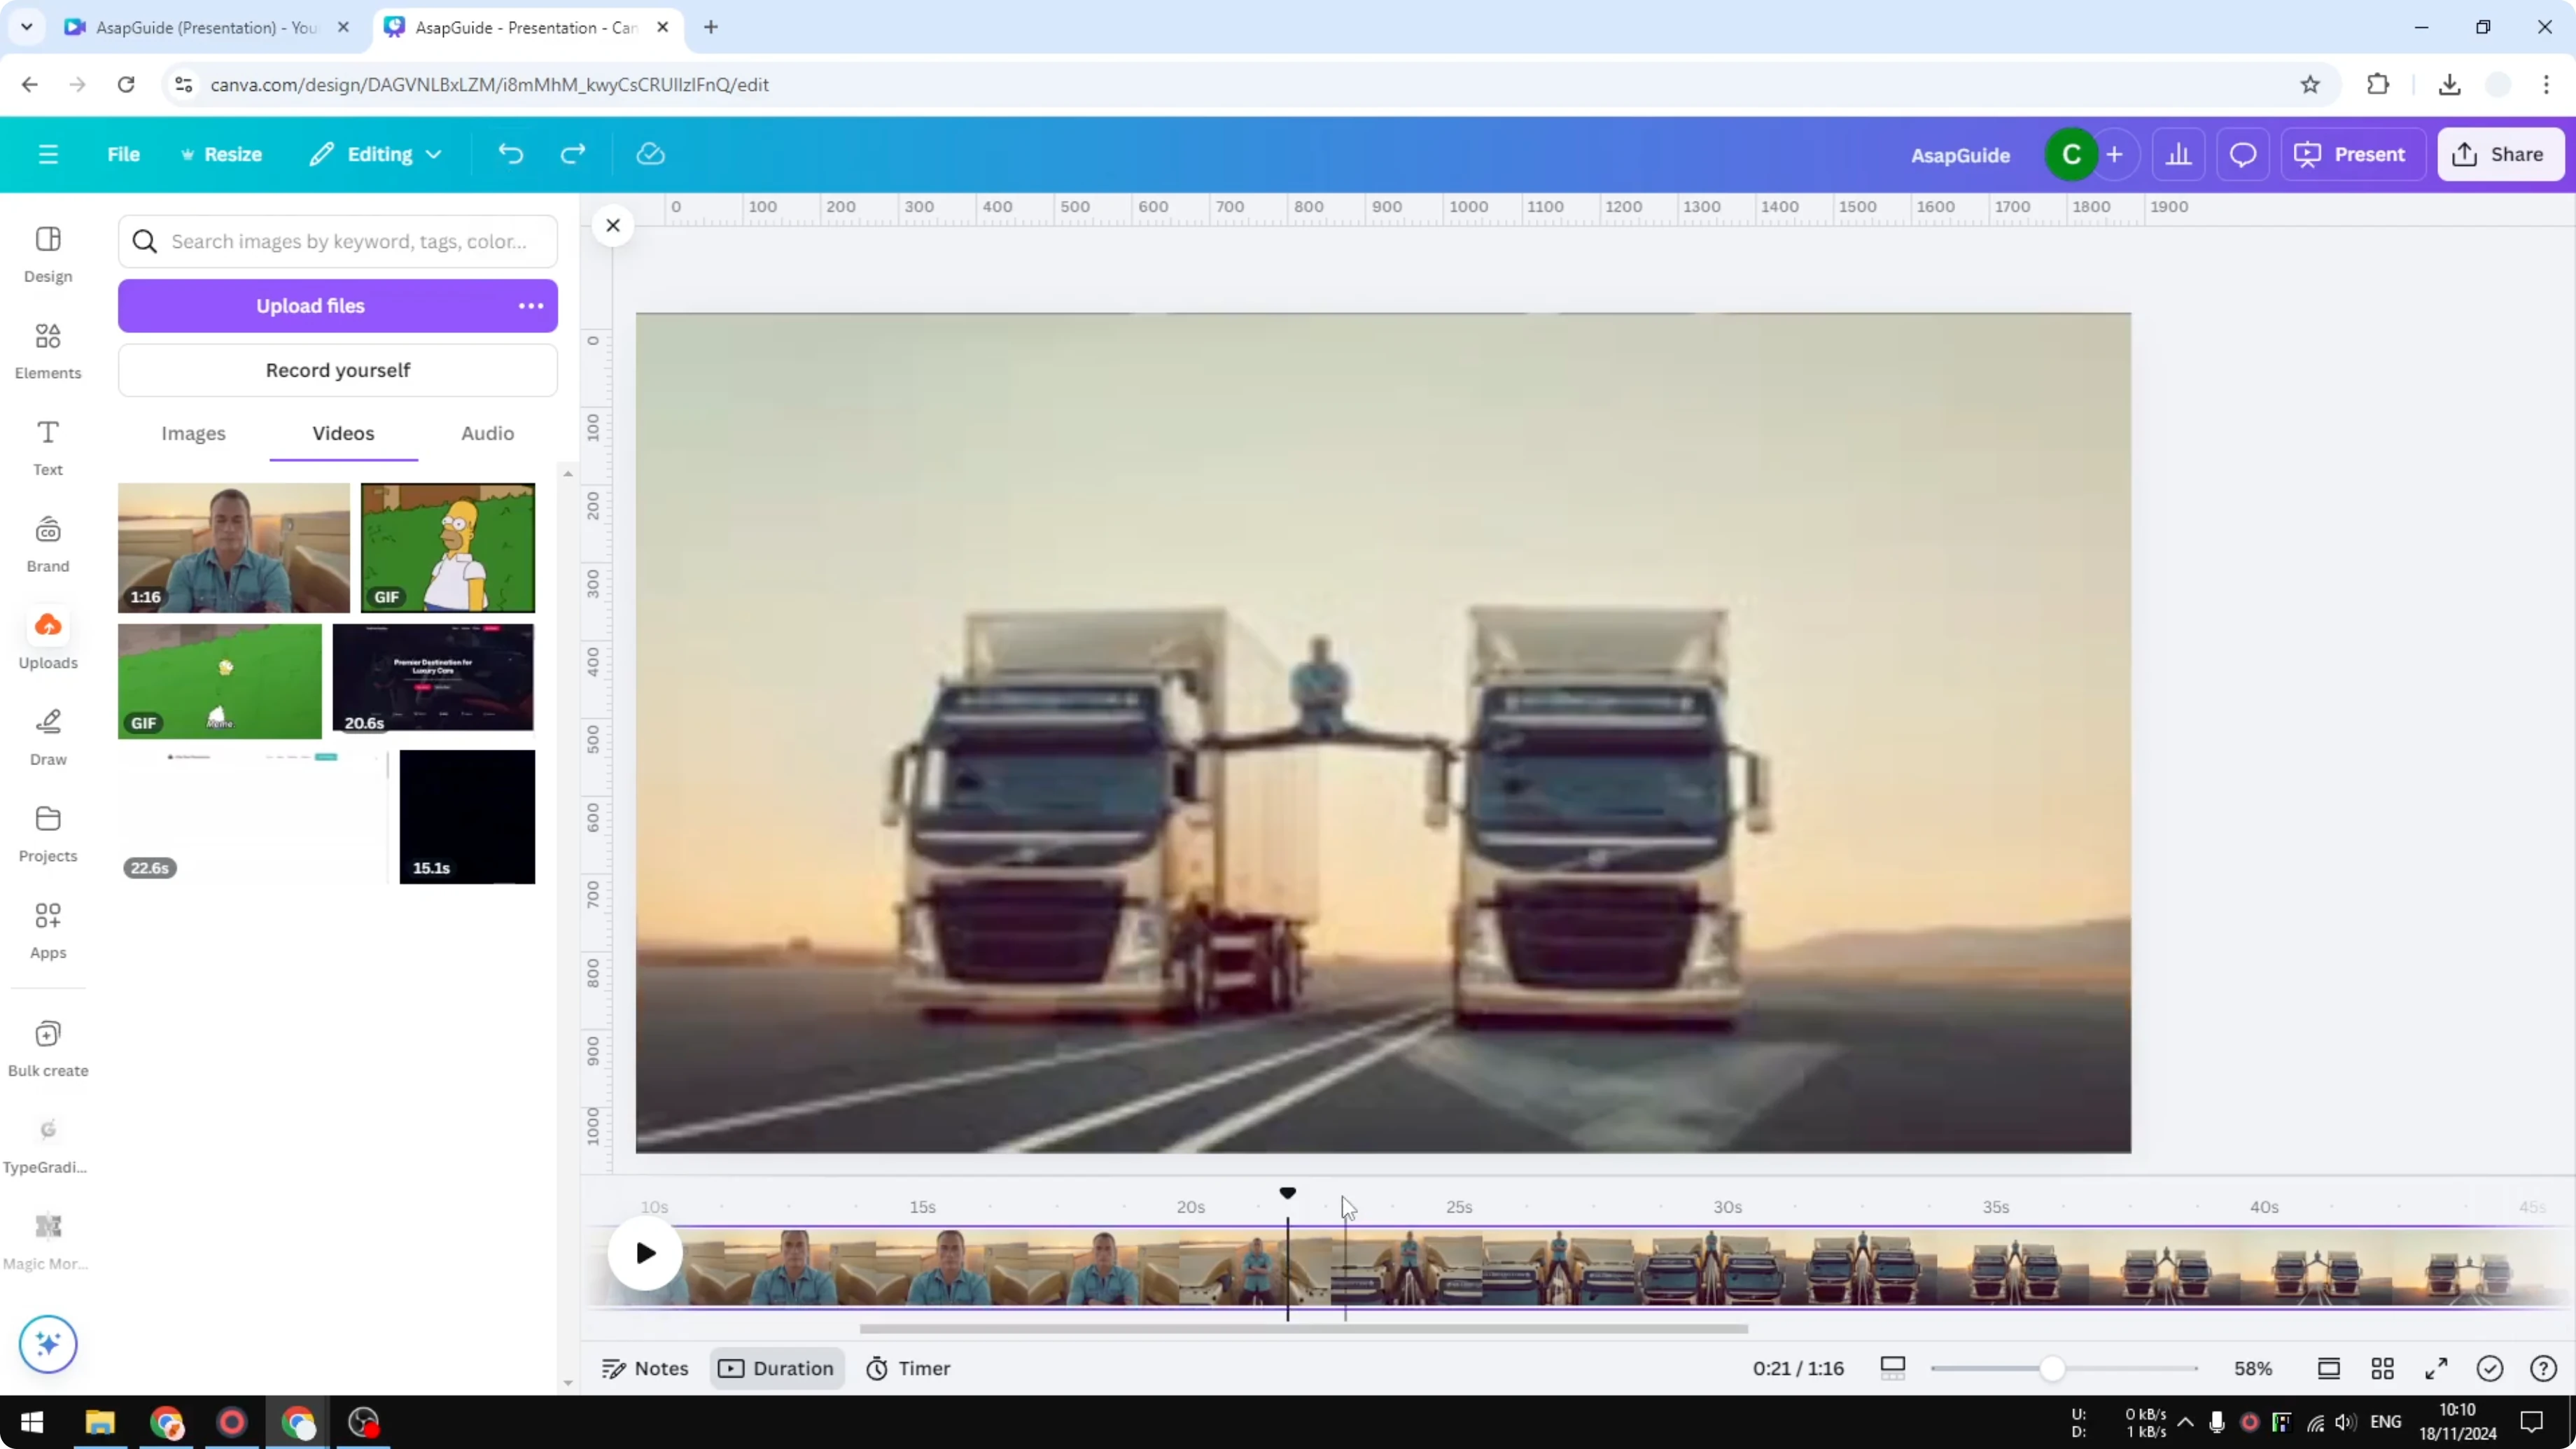Select the Text panel icon
The image size is (2576, 1449).
pos(47,447)
